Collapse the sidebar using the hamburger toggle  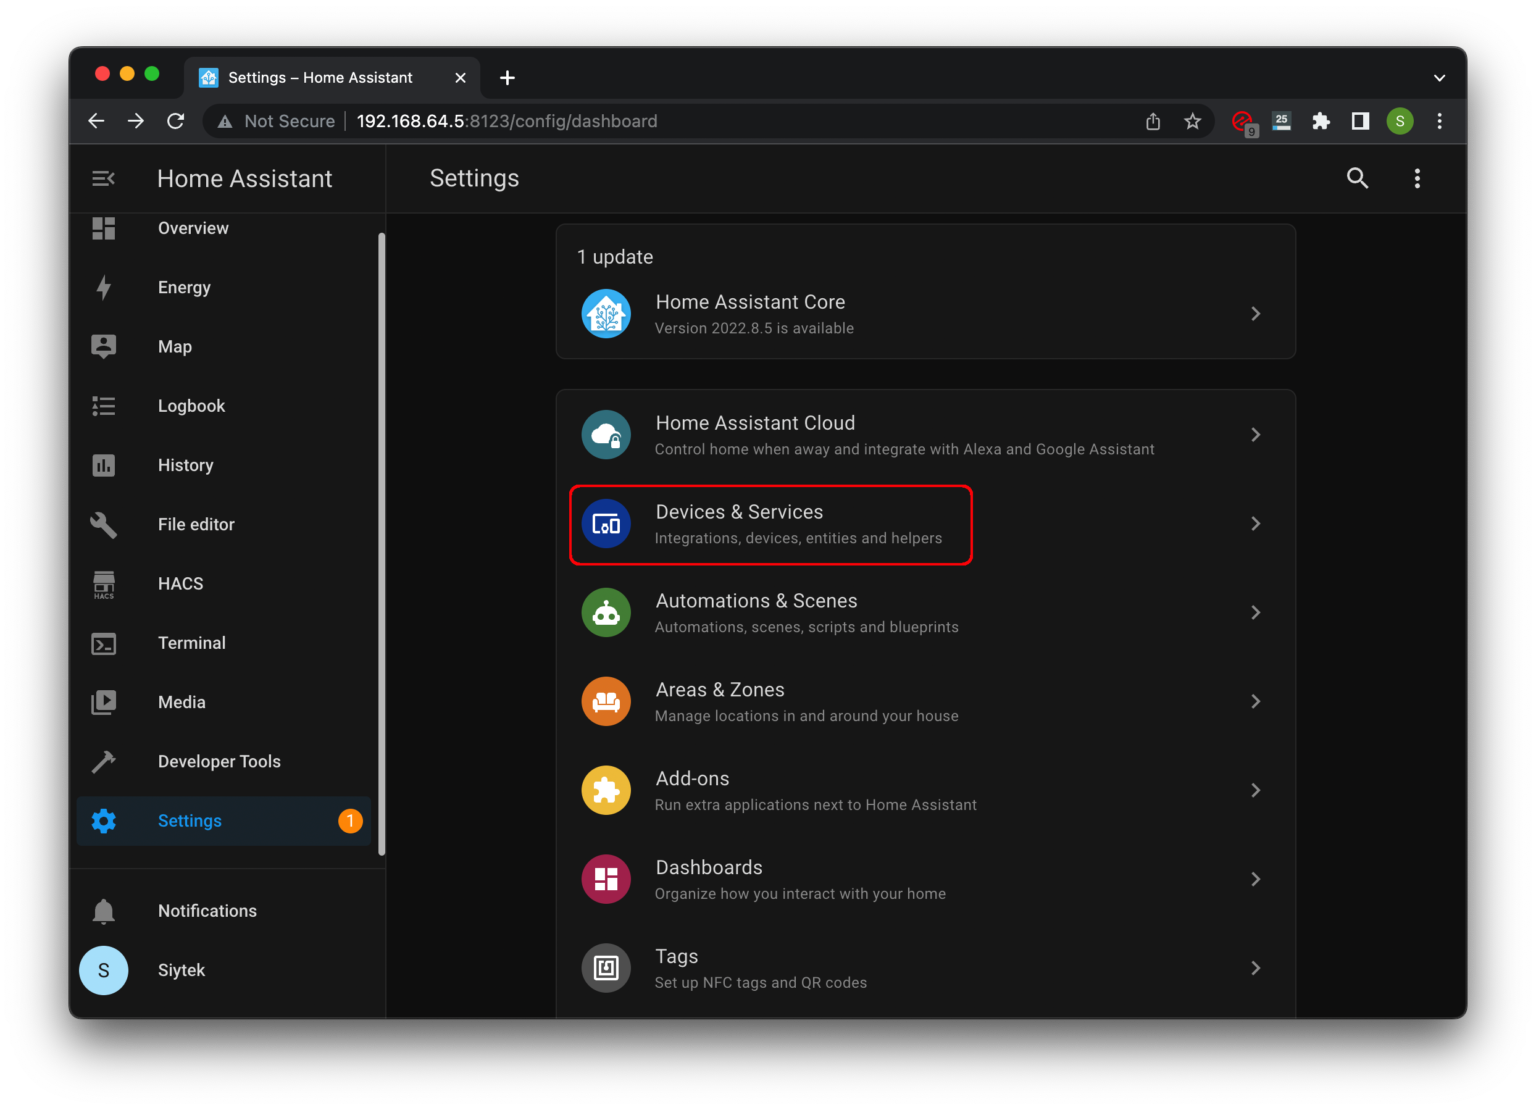click(x=103, y=178)
